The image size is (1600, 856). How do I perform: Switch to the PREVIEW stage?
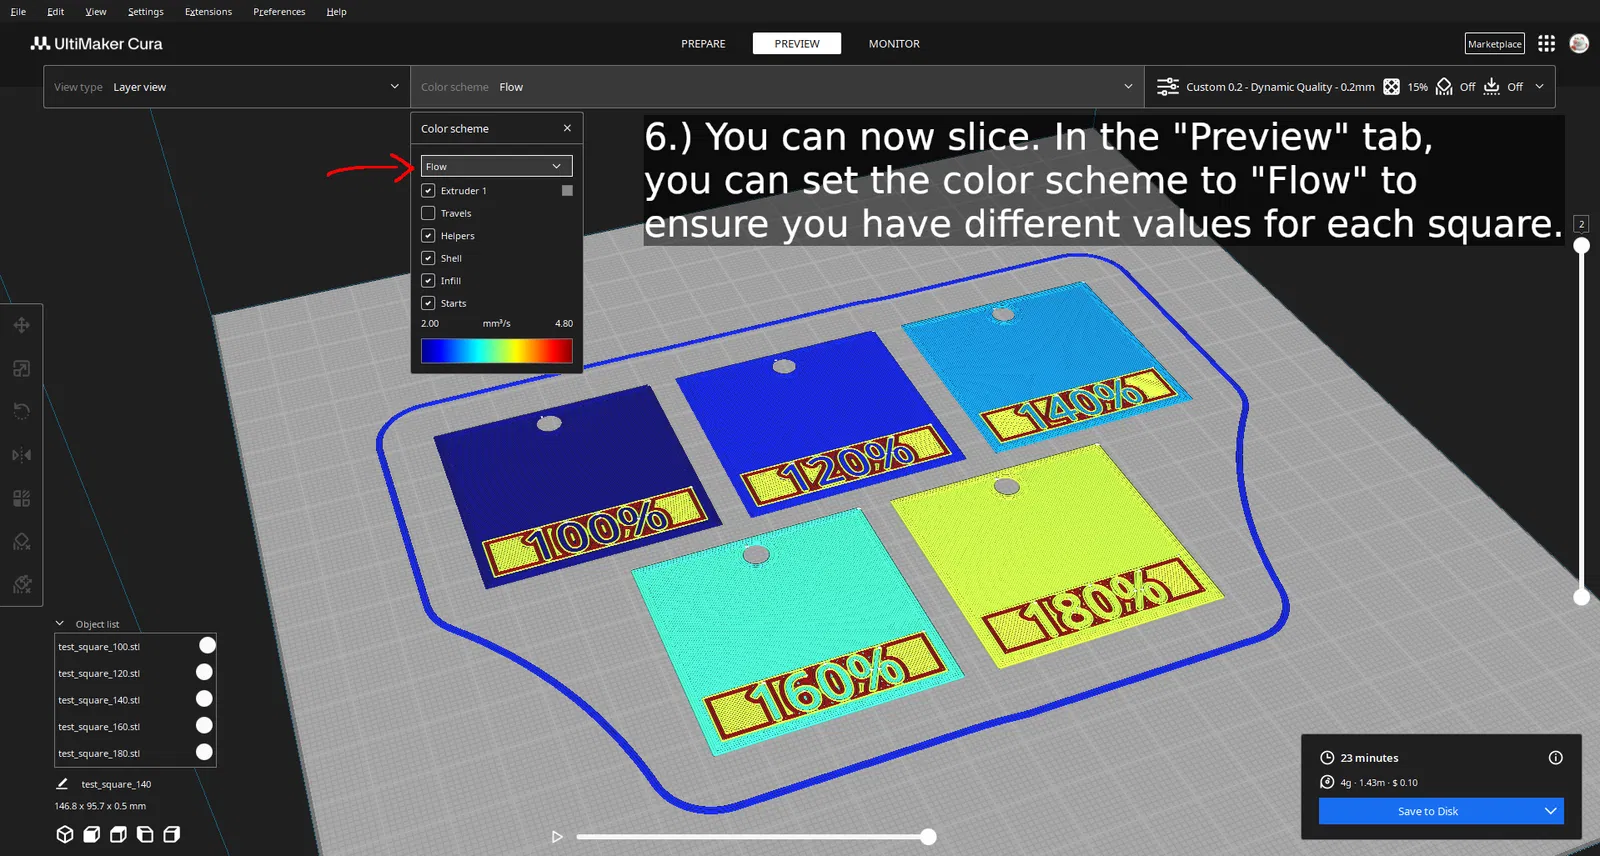797,44
